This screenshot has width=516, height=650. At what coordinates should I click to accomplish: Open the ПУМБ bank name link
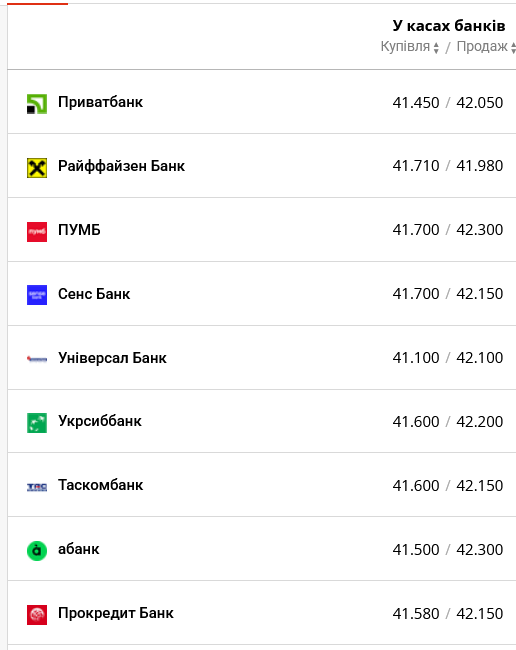tap(79, 230)
